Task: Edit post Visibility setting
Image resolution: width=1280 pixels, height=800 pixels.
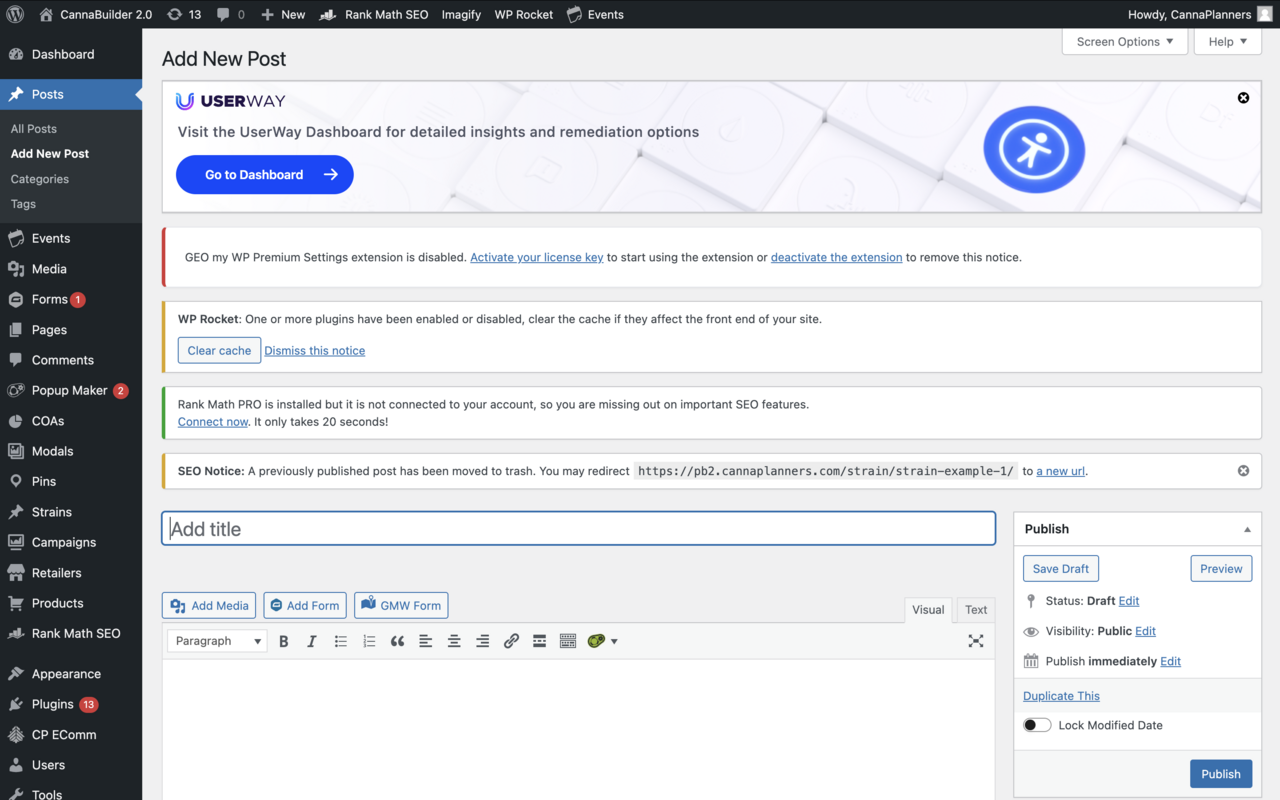Action: [x=1146, y=631]
